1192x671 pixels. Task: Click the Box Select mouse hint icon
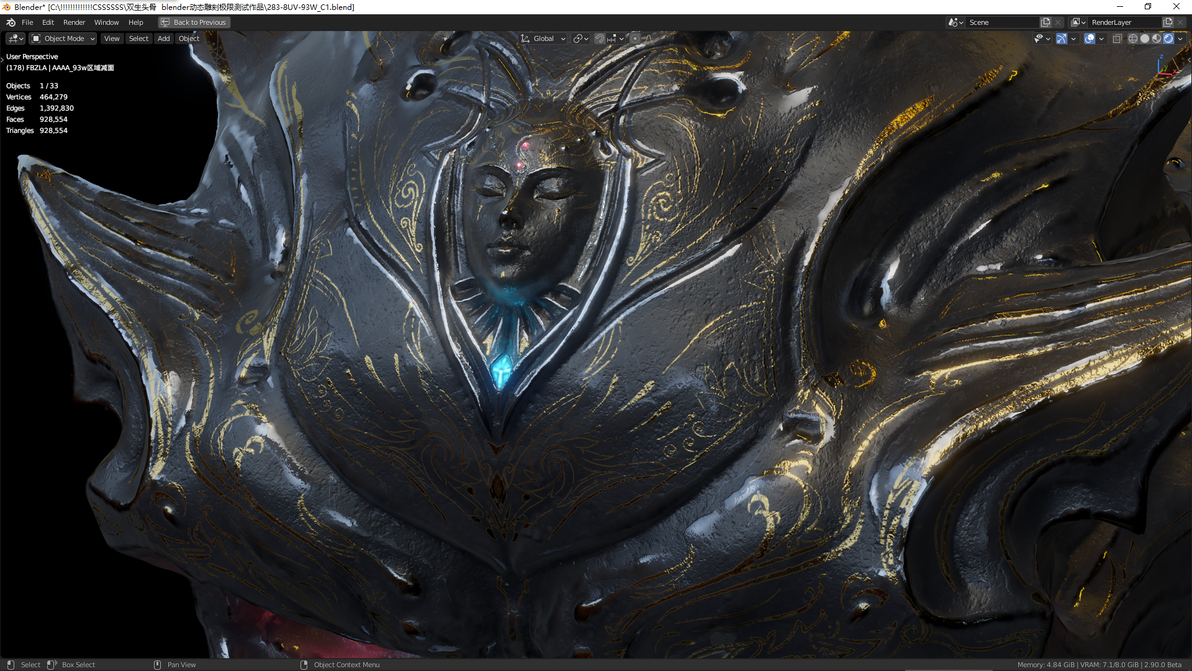tap(52, 664)
